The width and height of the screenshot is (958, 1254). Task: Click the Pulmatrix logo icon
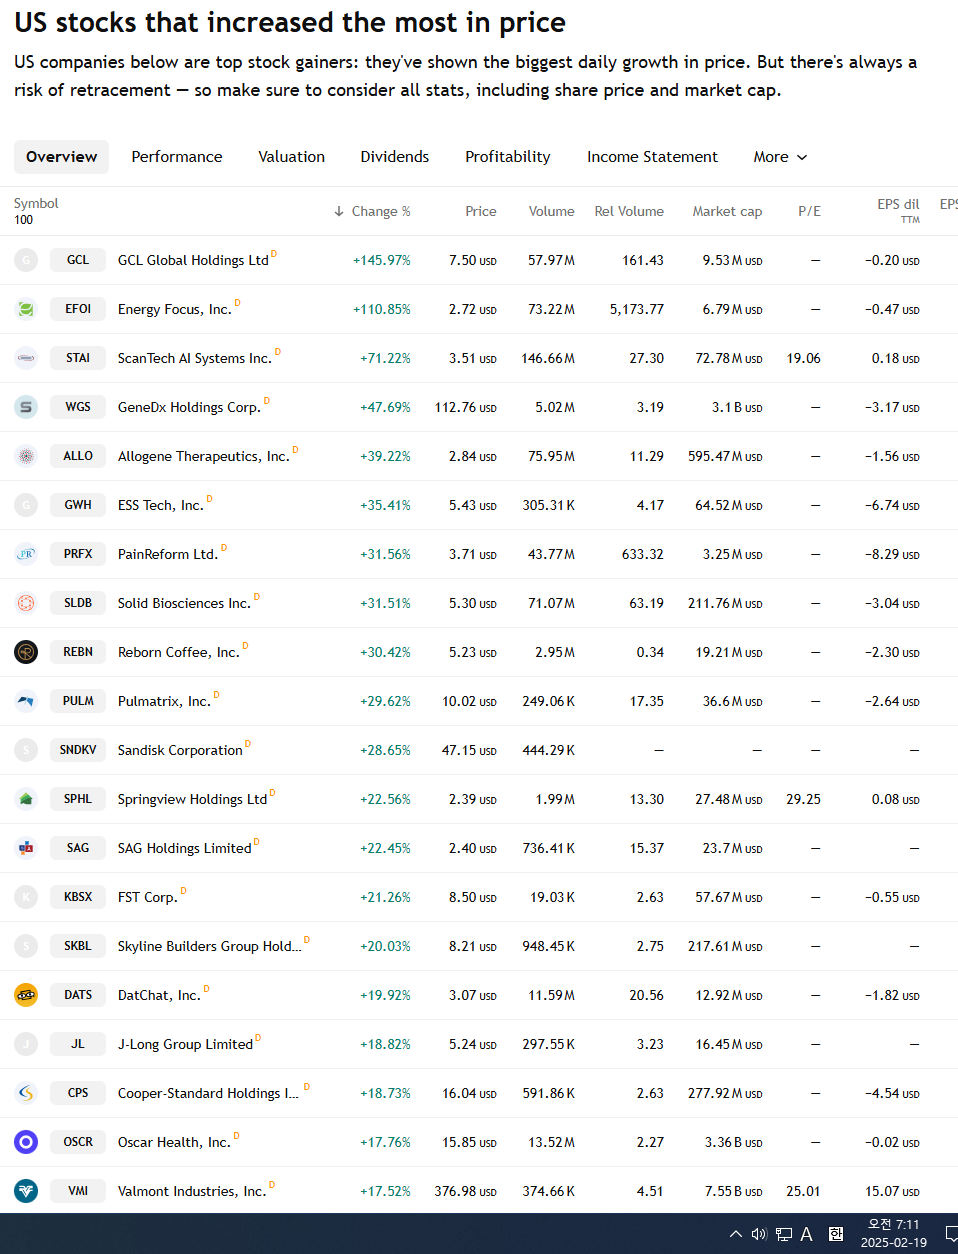26,701
